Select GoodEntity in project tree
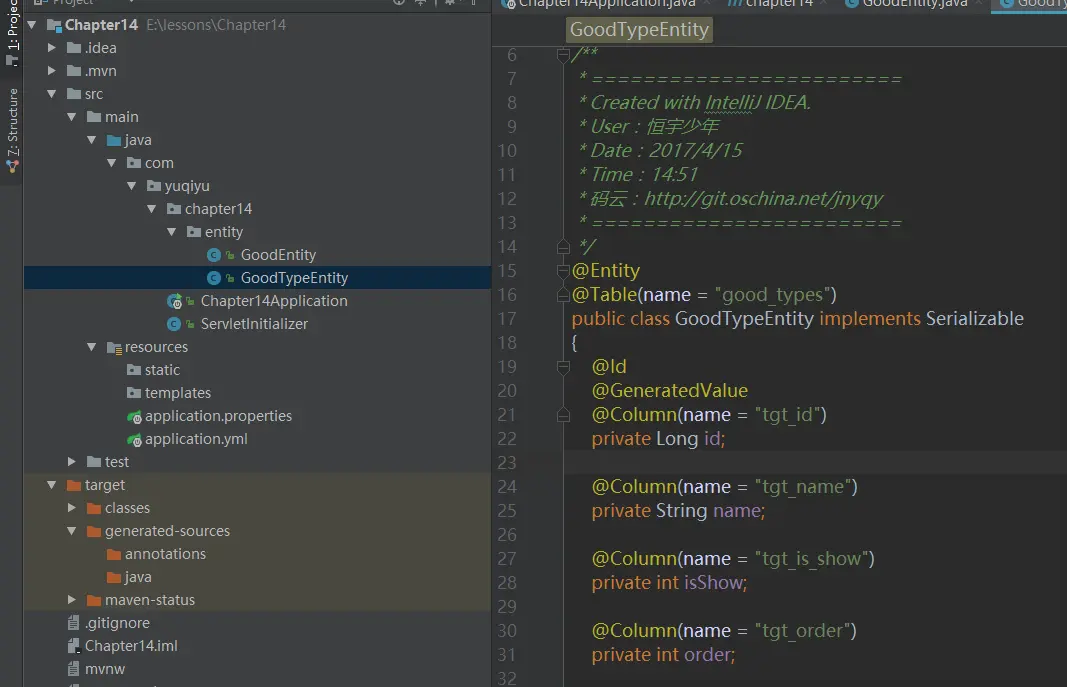 (278, 255)
